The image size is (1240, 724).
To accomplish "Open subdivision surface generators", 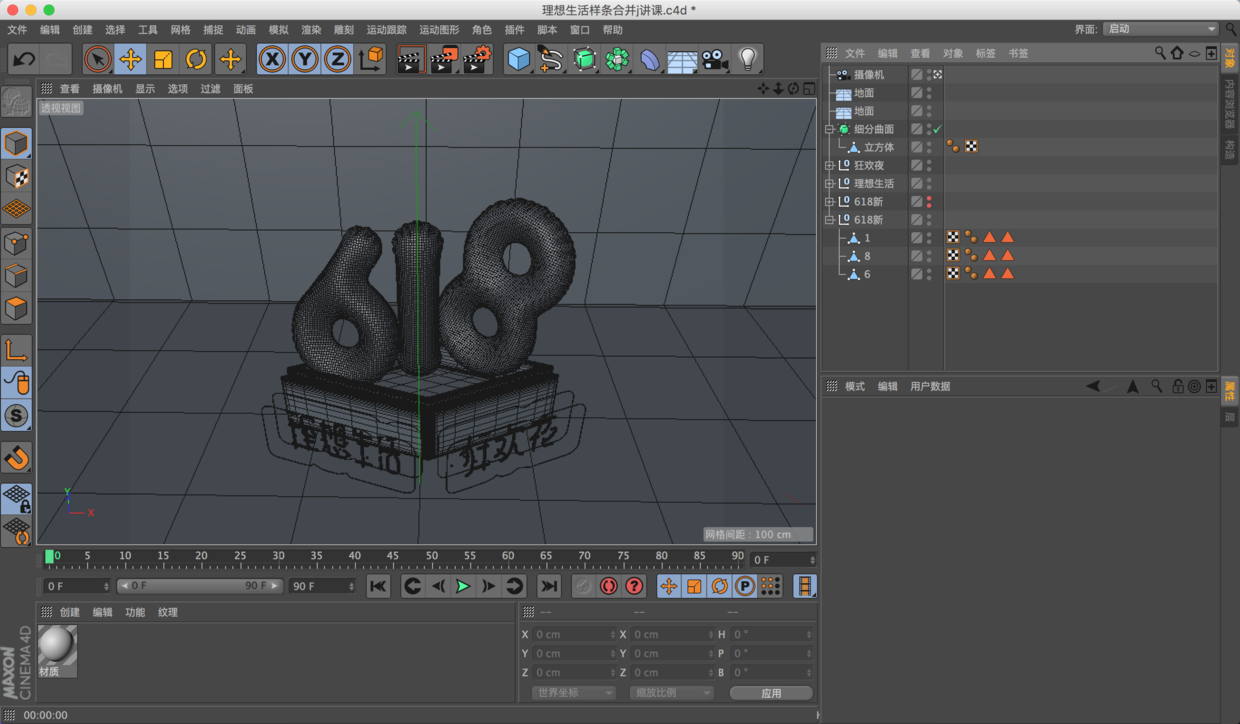I will pos(584,59).
